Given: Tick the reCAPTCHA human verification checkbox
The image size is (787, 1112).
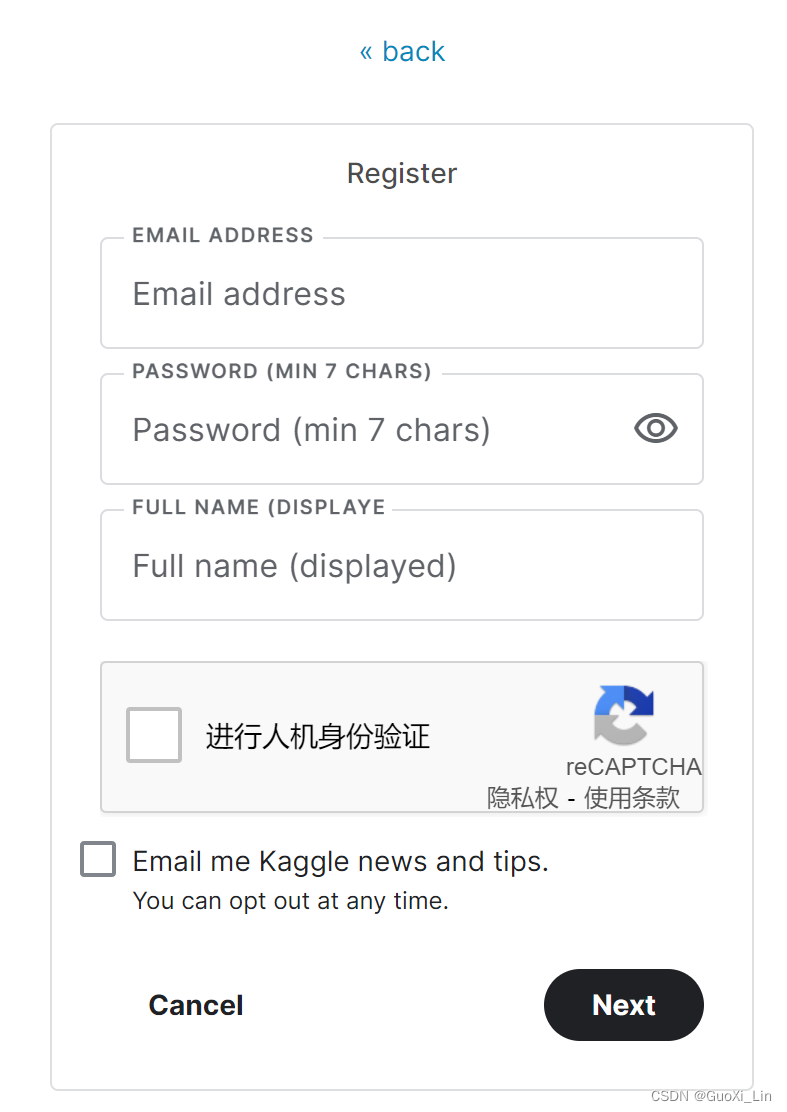Looking at the screenshot, I should point(154,735).
